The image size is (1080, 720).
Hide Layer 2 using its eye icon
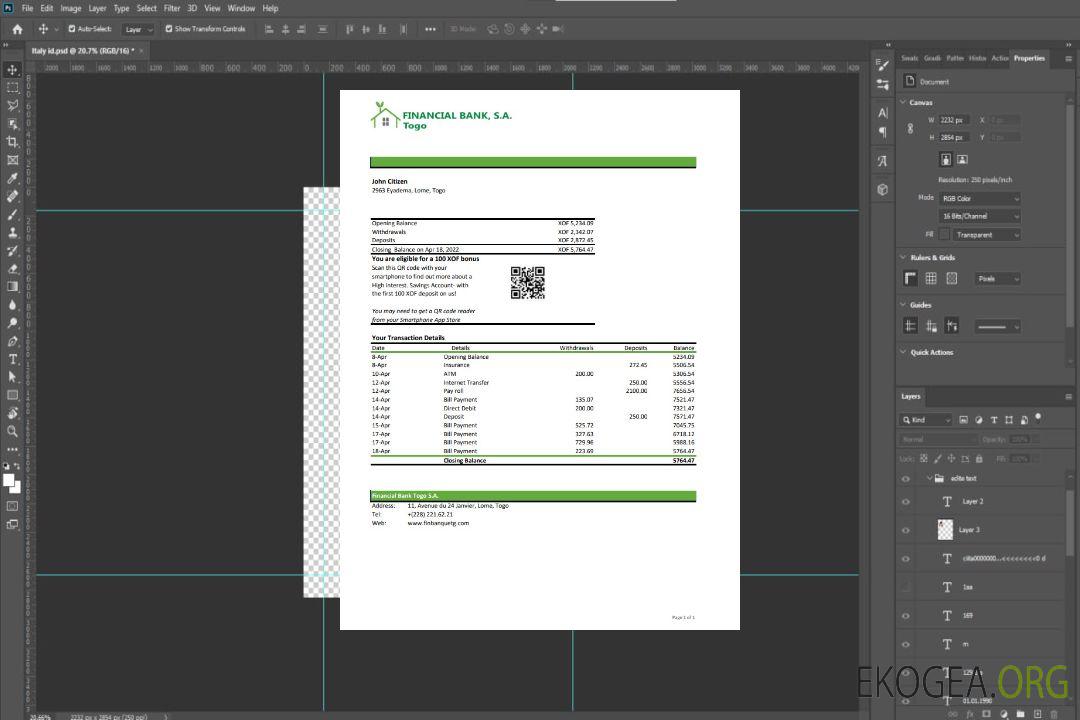coord(906,502)
